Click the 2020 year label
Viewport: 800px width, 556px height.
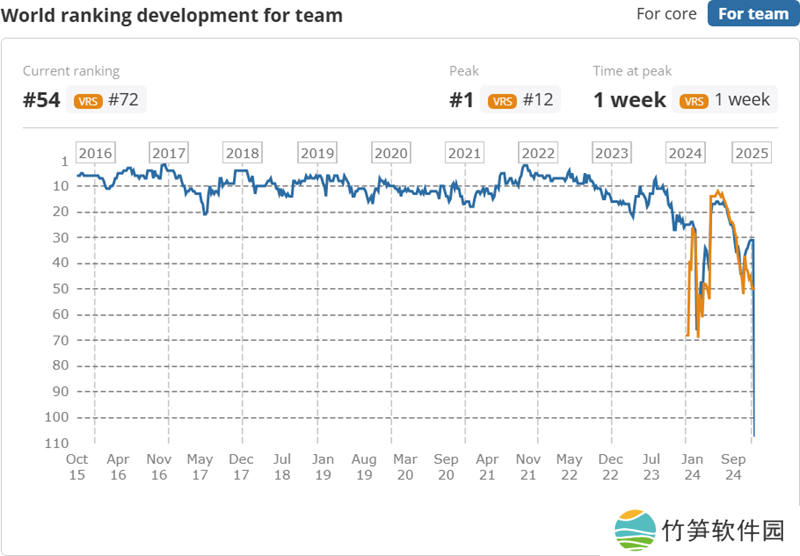390,153
